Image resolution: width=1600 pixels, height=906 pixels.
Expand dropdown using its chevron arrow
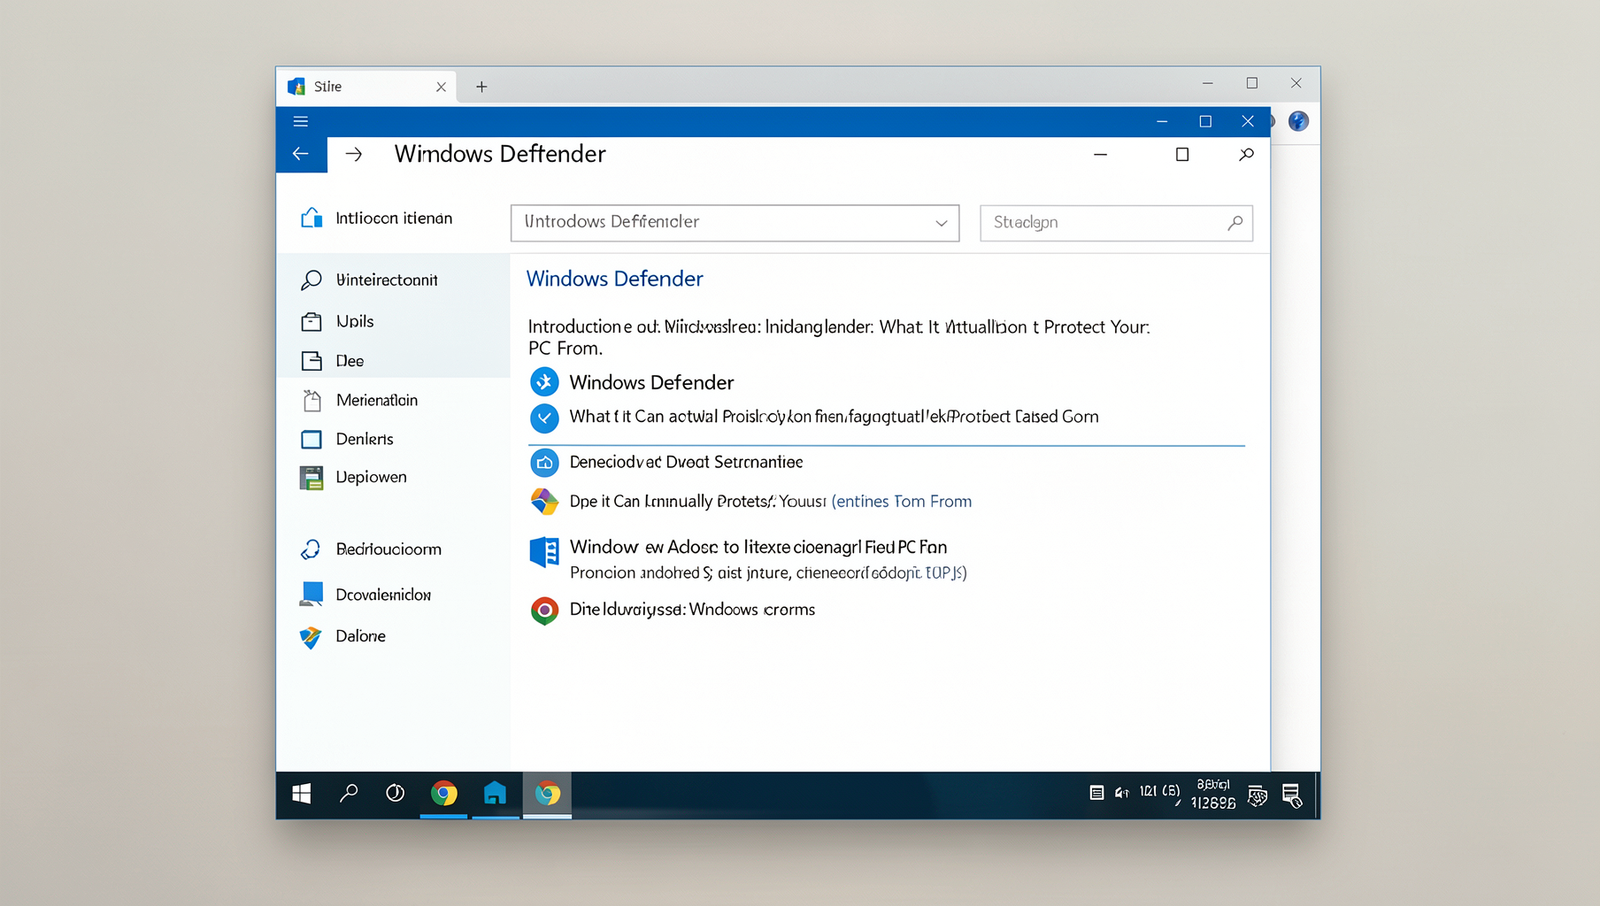coord(941,223)
